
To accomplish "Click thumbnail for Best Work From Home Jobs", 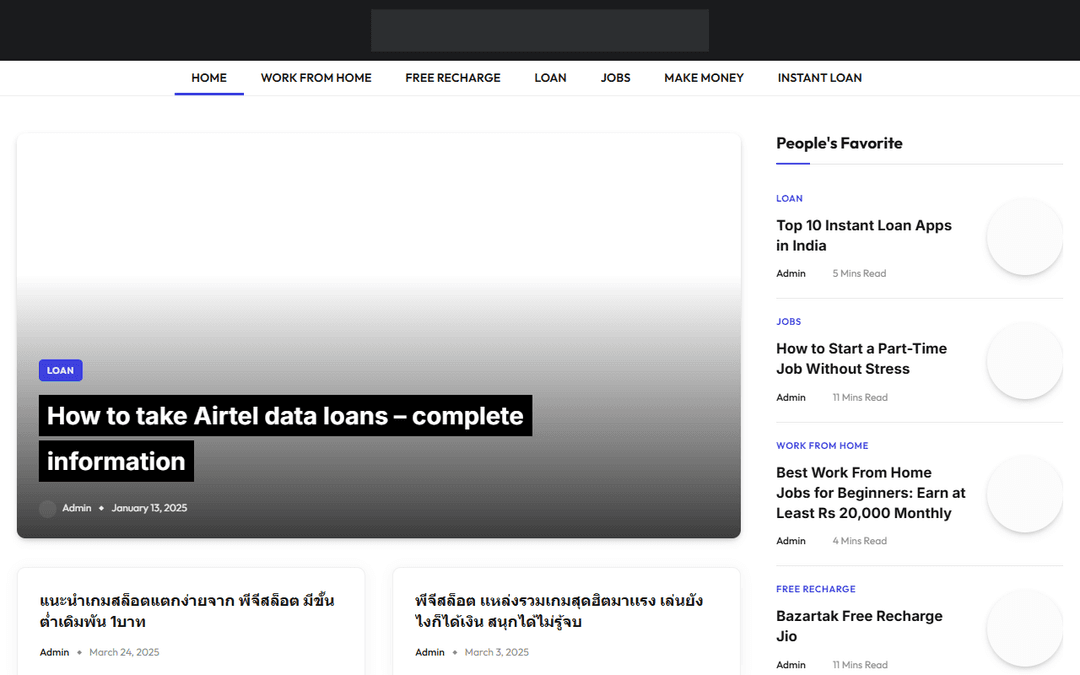I will 1025,494.
